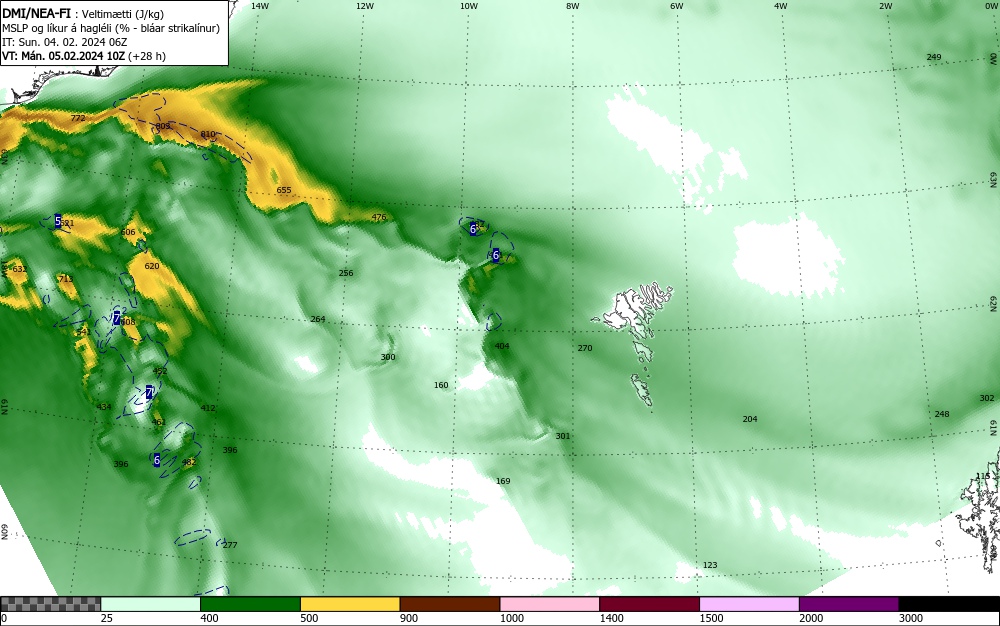Image resolution: width=1000 pixels, height=626 pixels.
Task: Select the map value '123'
Action: (710, 565)
